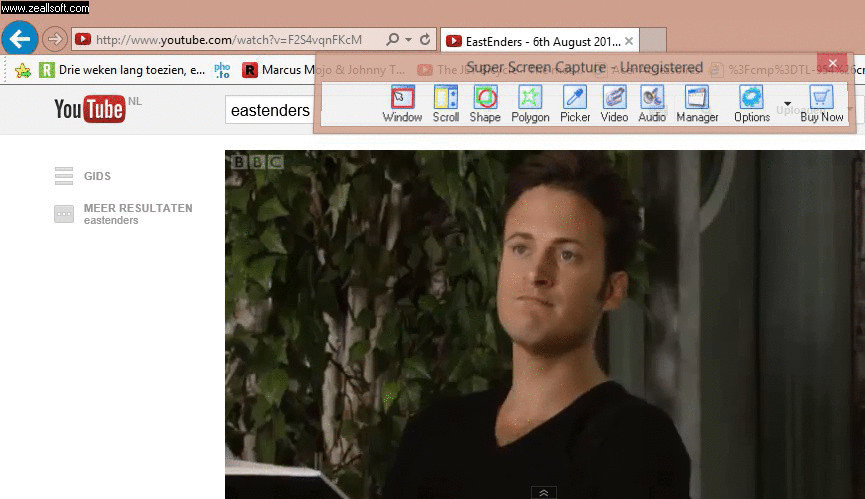The image size is (865, 499).
Task: Expand the Options dropdown arrow
Action: 788,104
